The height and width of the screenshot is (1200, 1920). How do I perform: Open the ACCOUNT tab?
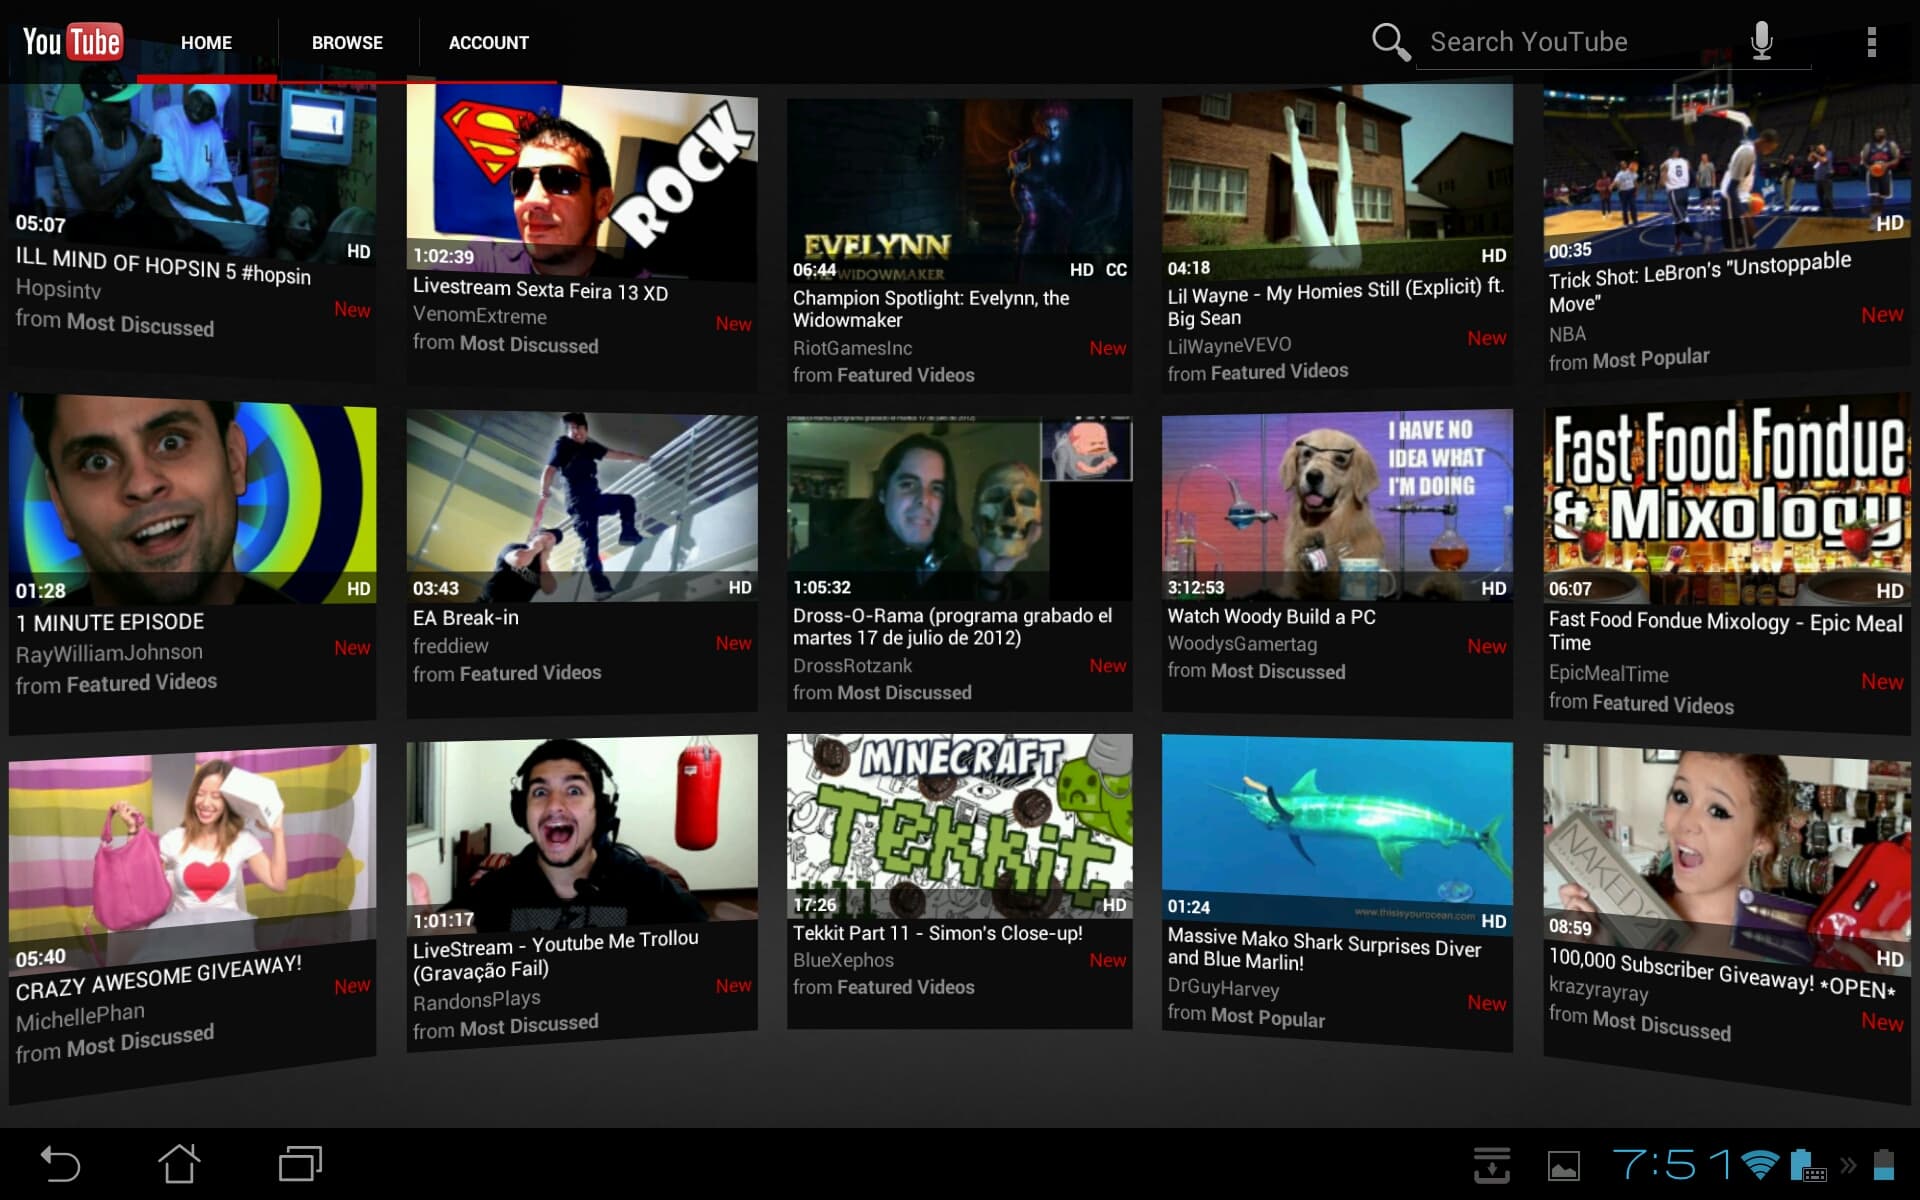[x=488, y=43]
